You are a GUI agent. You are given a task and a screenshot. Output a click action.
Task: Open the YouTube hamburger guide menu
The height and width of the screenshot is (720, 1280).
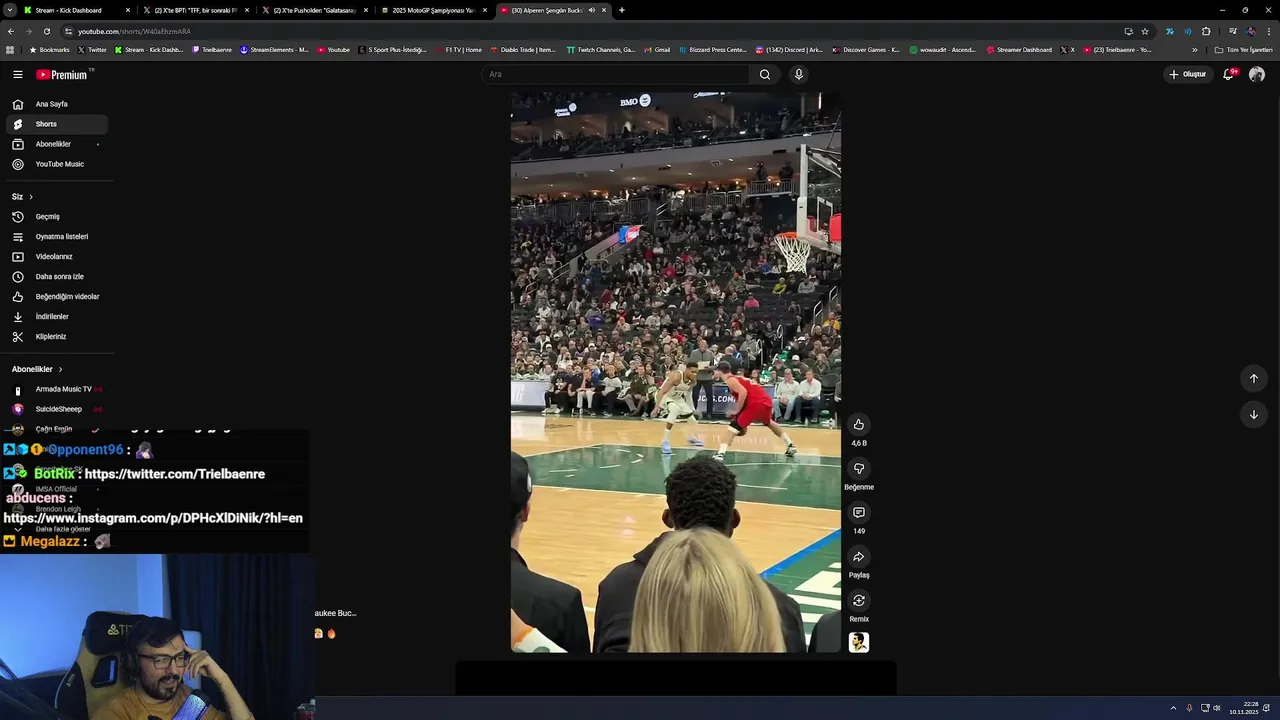[17, 74]
